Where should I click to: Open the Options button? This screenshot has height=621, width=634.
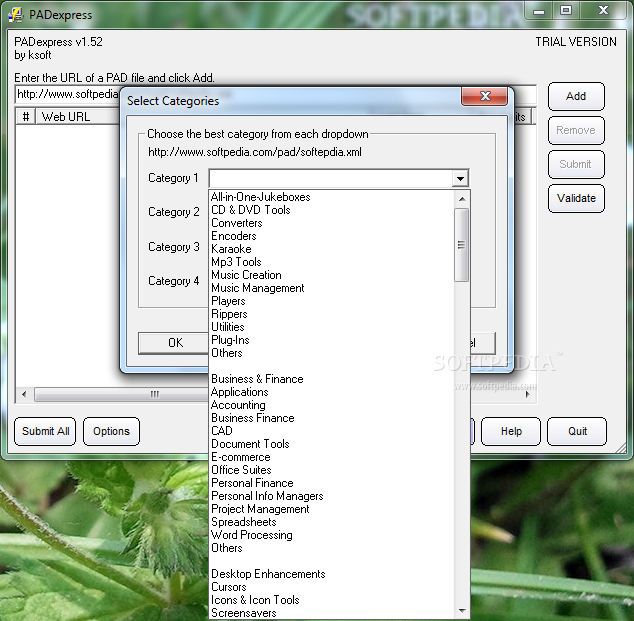coord(111,431)
